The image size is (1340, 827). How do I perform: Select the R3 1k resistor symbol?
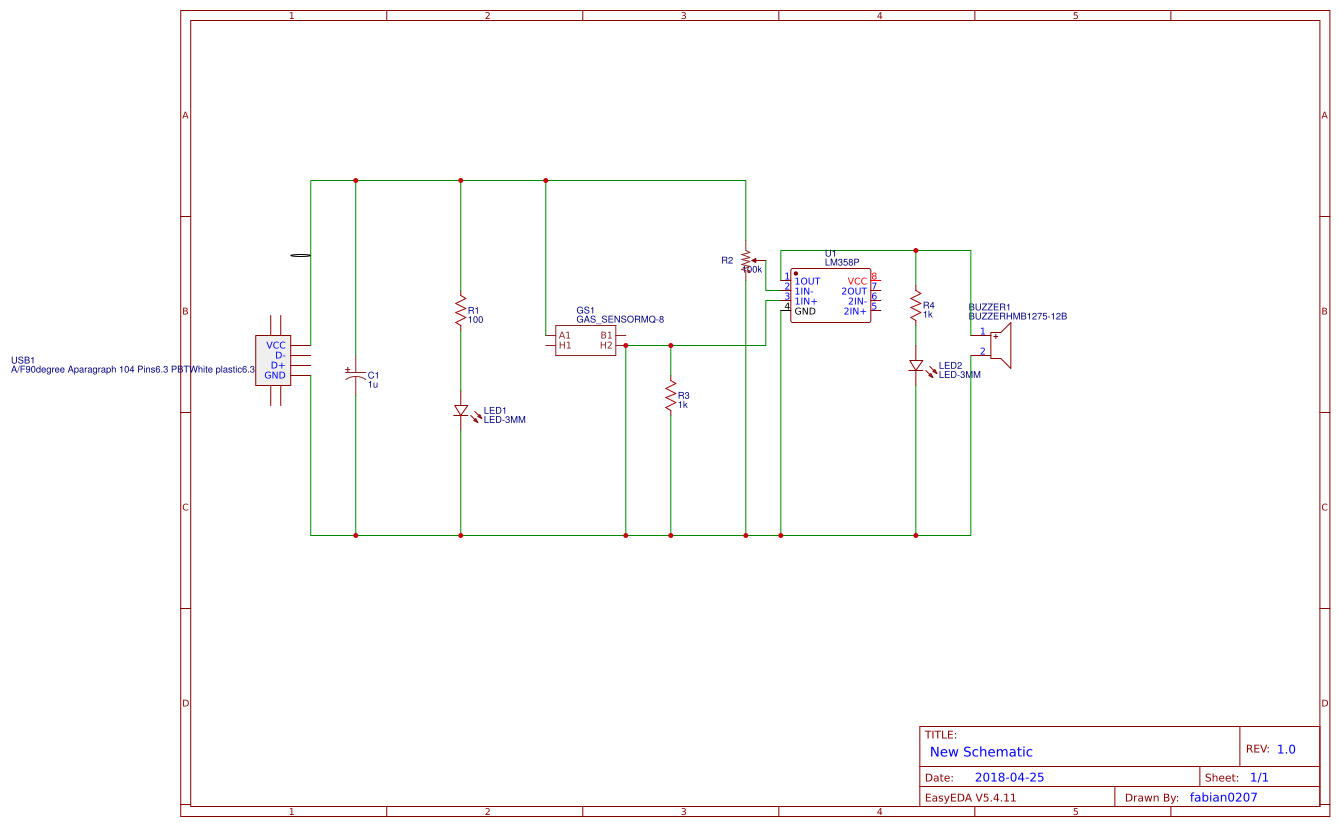point(671,397)
